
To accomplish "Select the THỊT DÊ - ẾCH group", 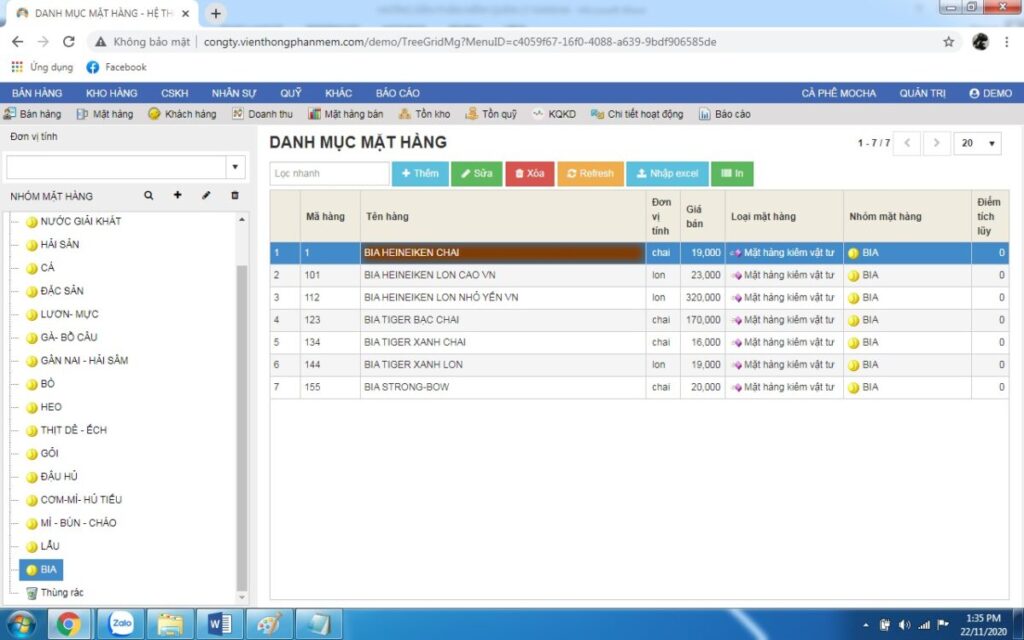I will (73, 430).
